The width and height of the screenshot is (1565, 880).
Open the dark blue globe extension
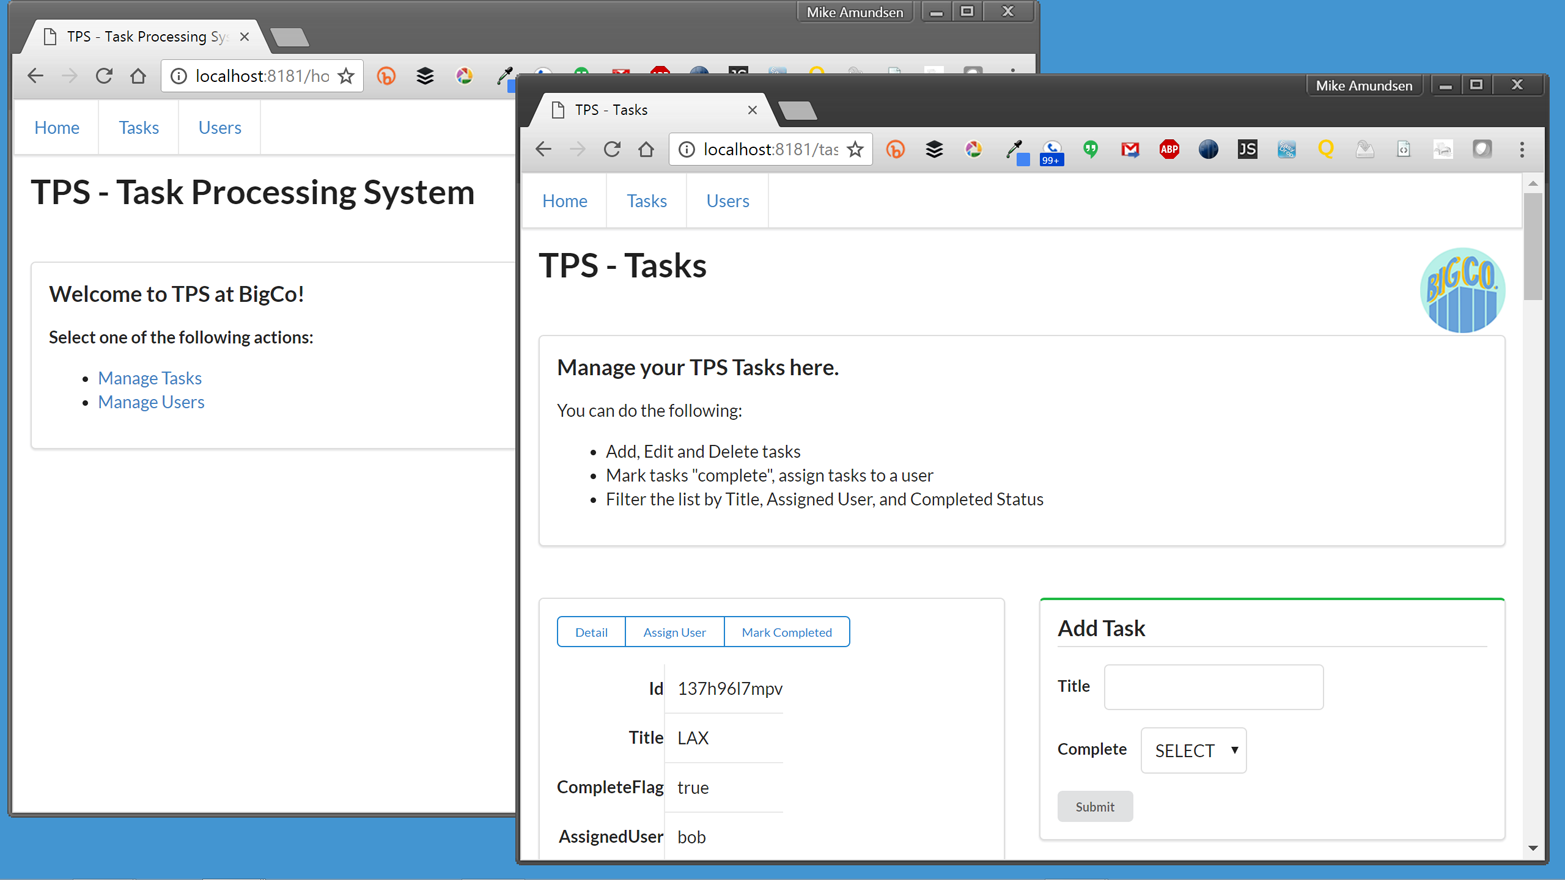1208,149
